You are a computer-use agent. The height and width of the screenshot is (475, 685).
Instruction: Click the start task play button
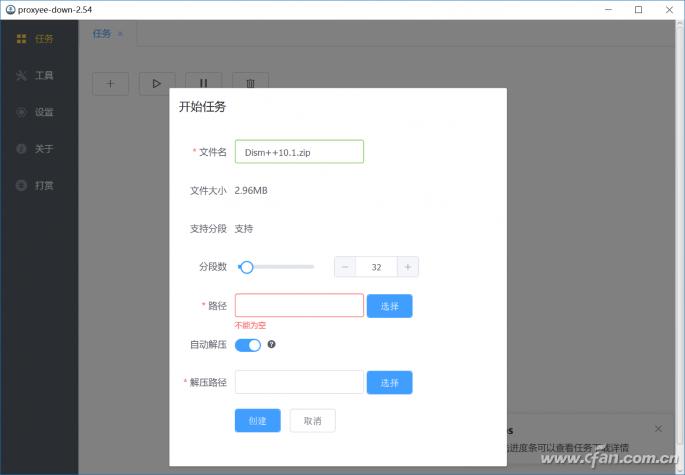tap(157, 83)
